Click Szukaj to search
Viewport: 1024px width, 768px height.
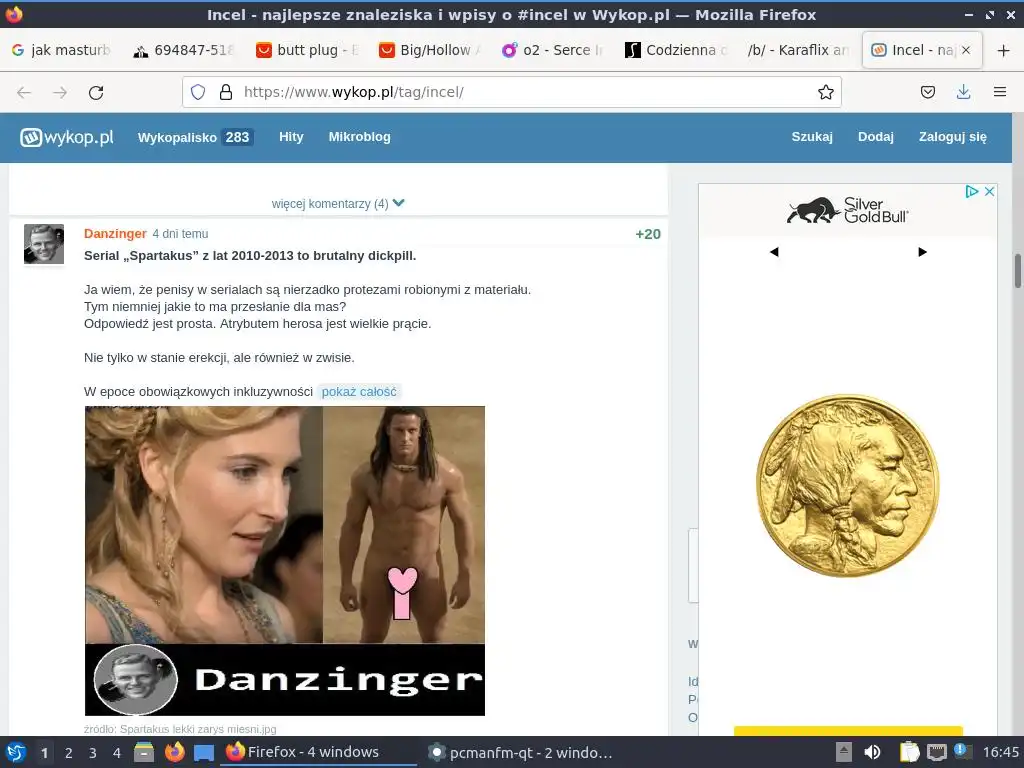(812, 137)
